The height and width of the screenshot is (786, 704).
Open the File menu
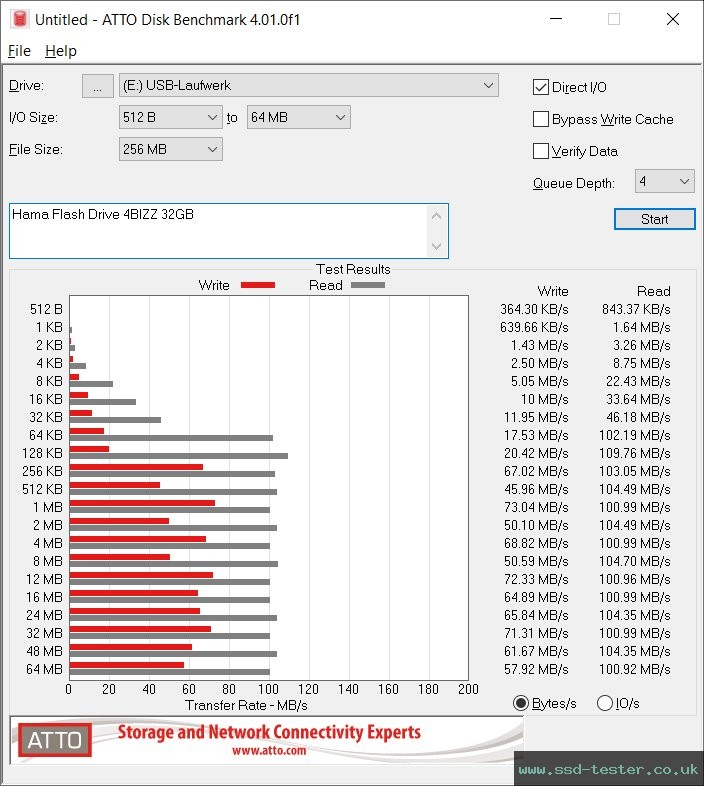[x=19, y=51]
